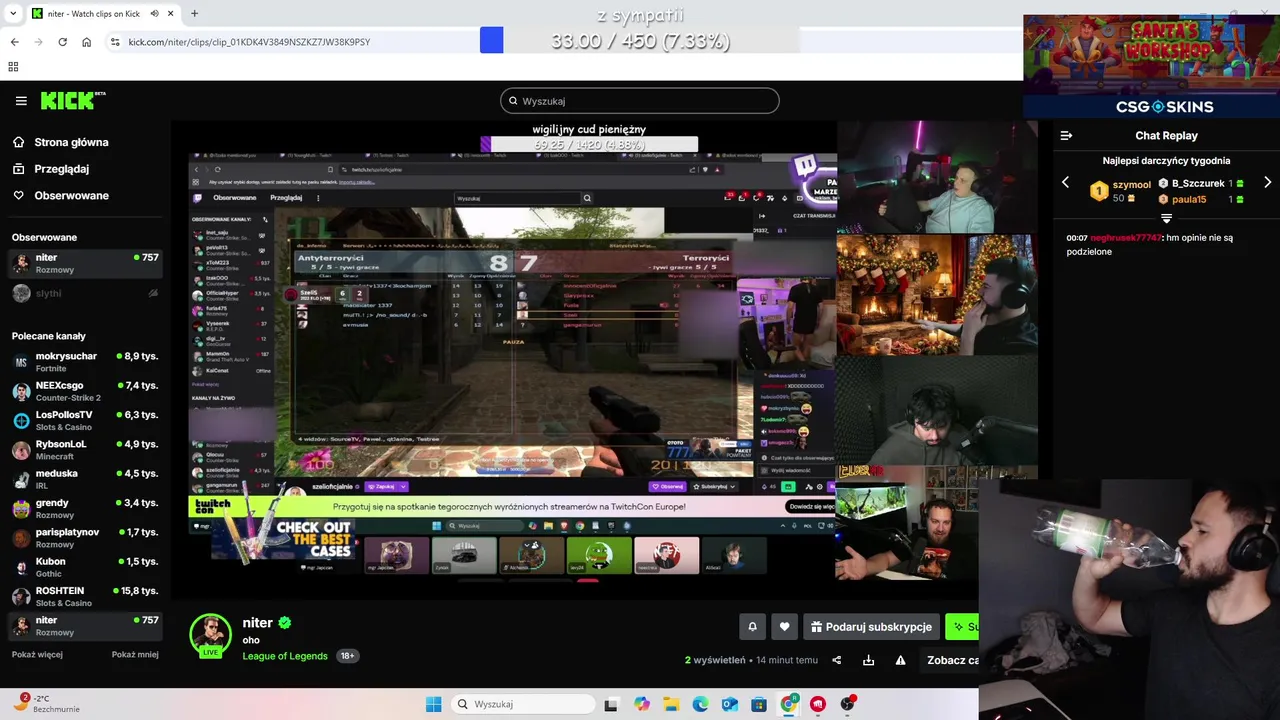Go back in browser
1280x720 pixels.
tap(15, 42)
